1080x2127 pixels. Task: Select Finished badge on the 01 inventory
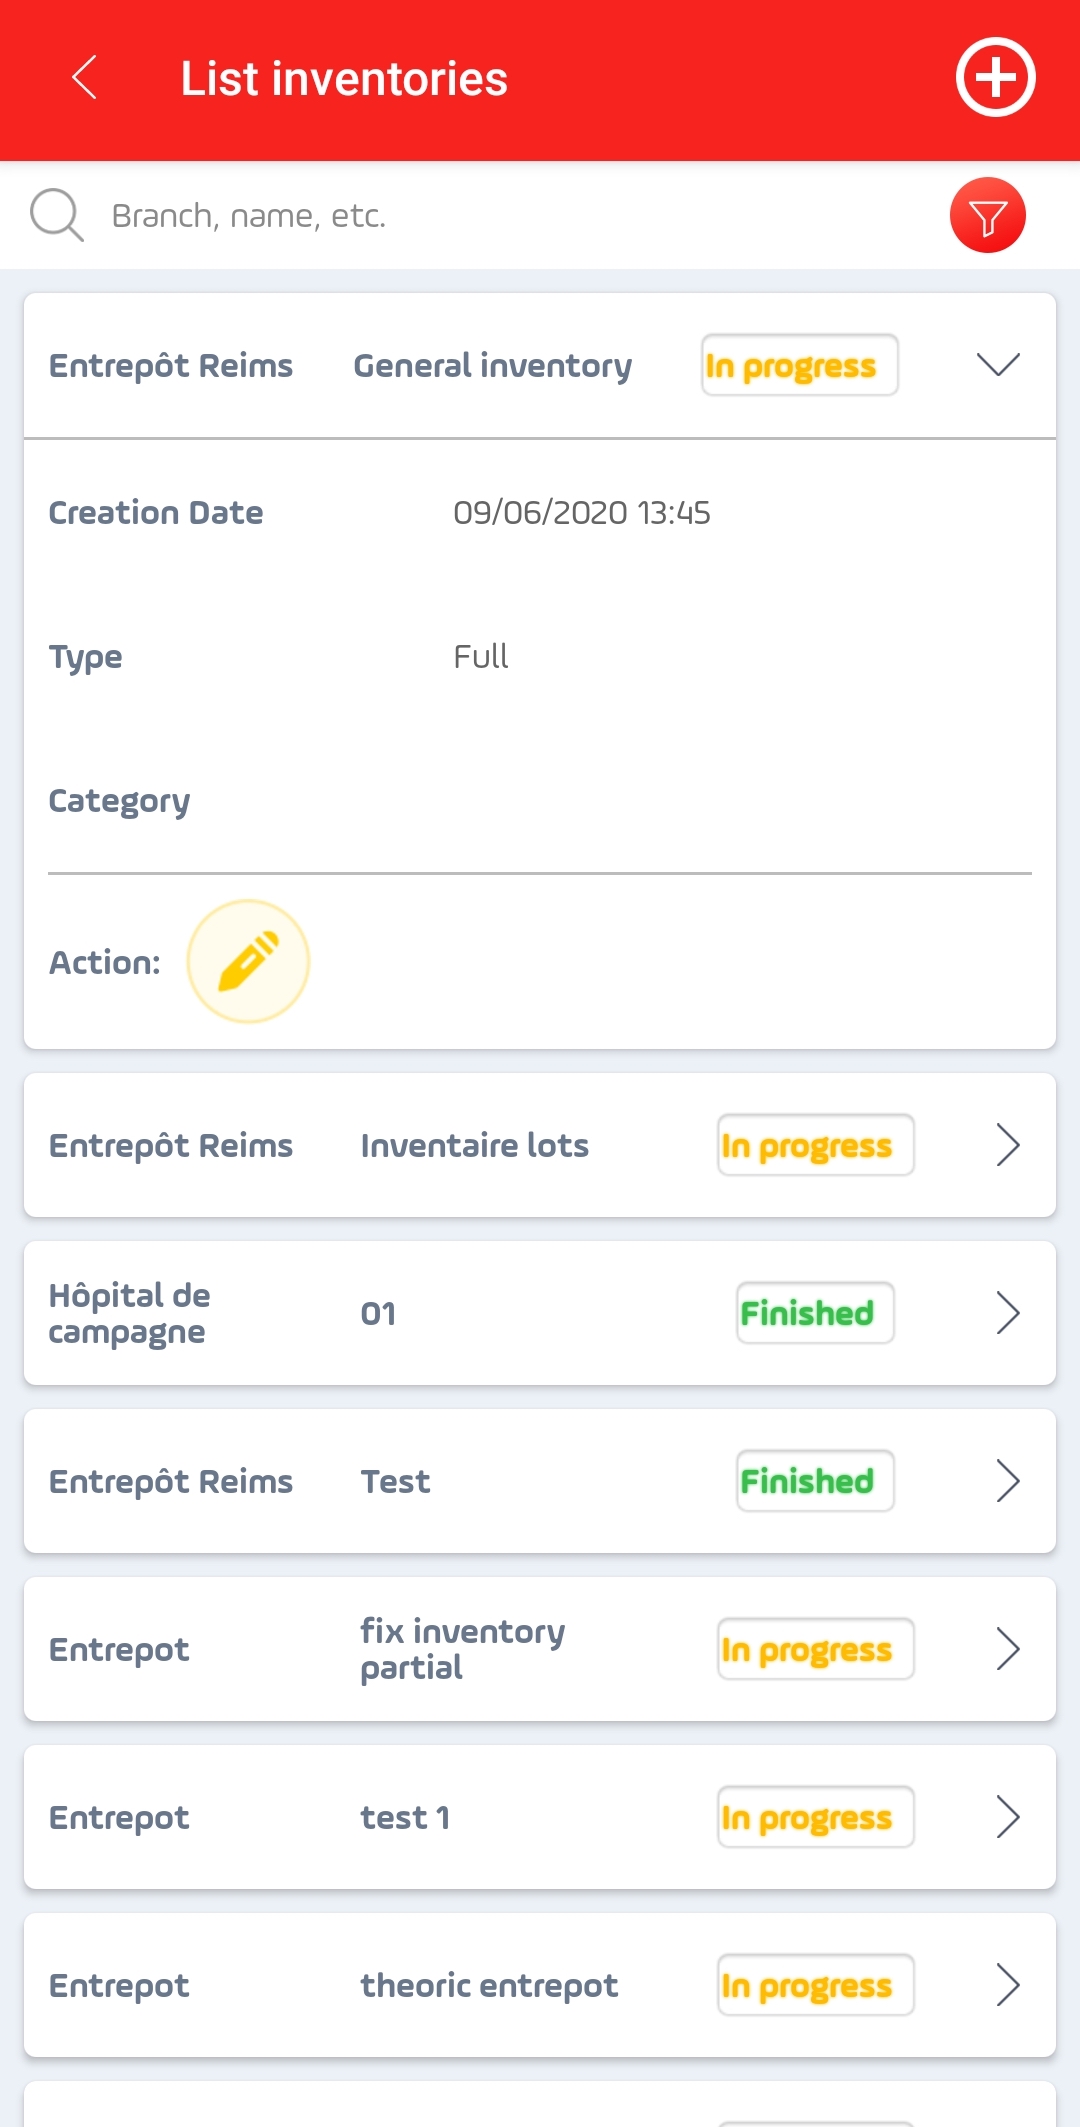click(815, 1313)
